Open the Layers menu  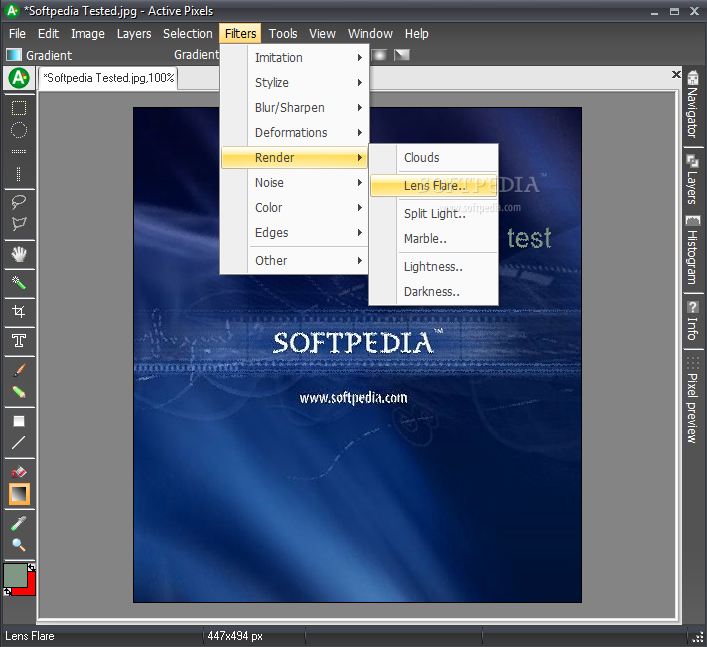click(x=134, y=34)
